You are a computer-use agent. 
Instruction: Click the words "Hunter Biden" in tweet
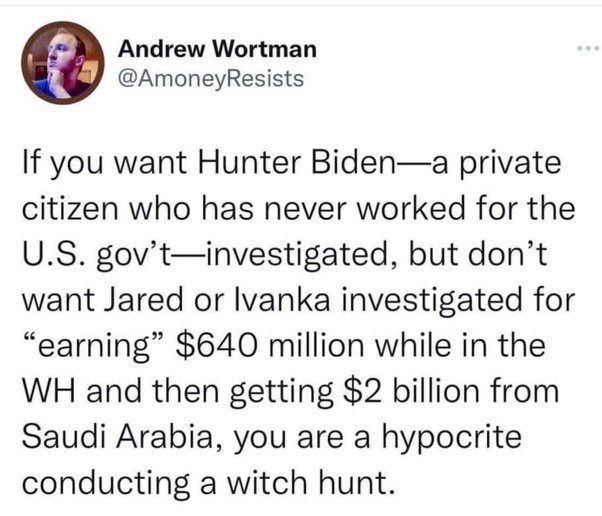pyautogui.click(x=296, y=162)
